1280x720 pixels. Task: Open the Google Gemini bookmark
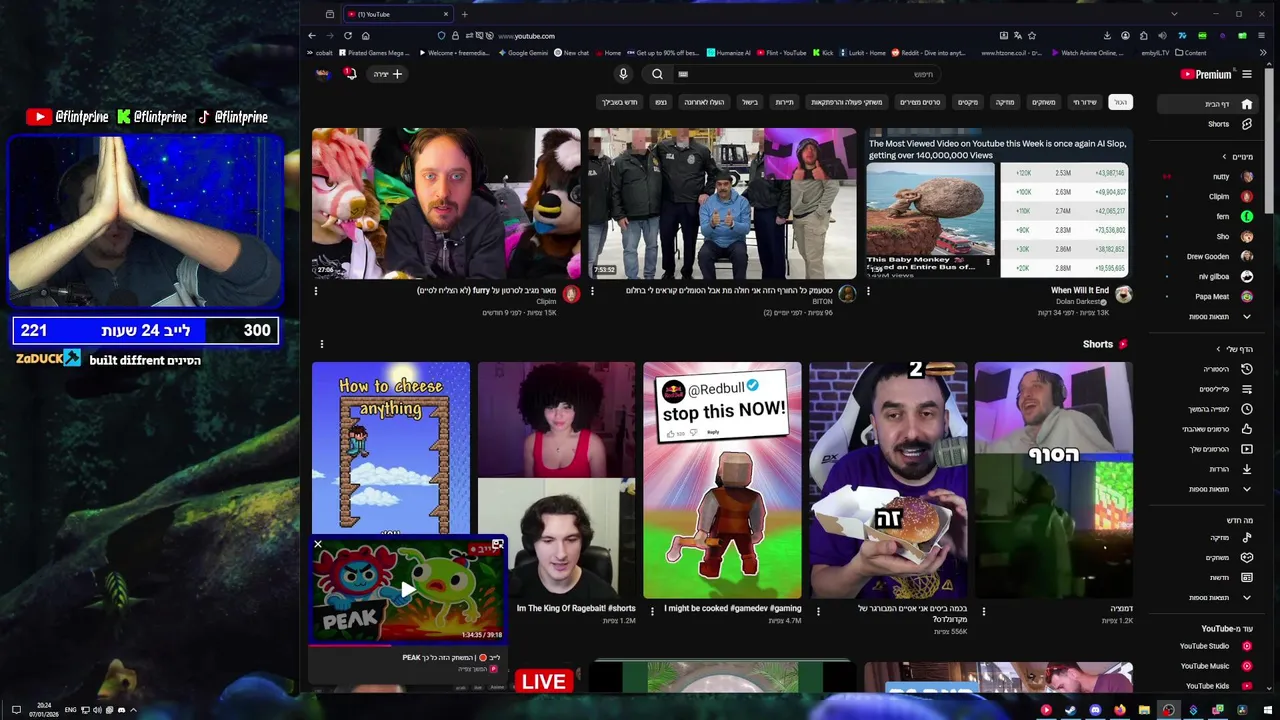[x=523, y=53]
